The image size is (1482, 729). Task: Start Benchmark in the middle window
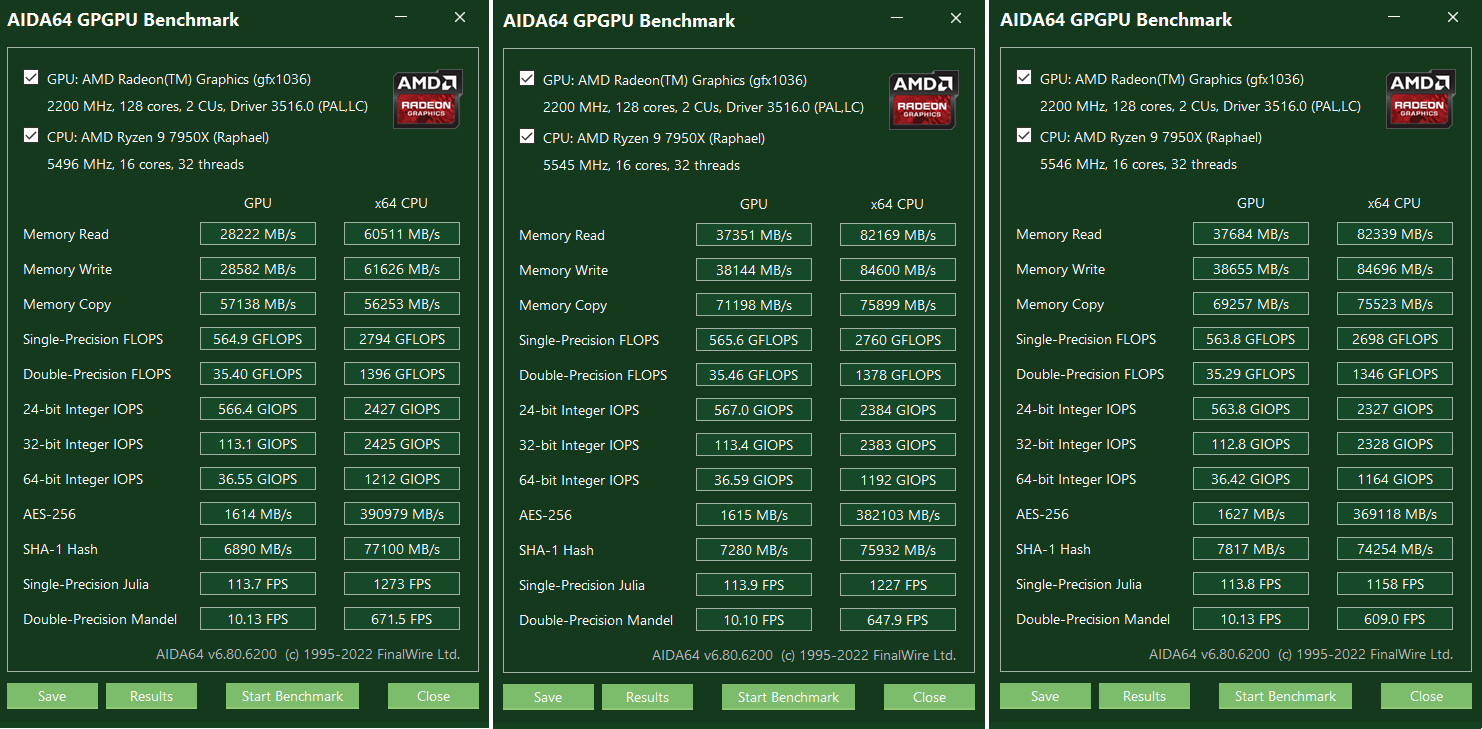pyautogui.click(x=788, y=697)
